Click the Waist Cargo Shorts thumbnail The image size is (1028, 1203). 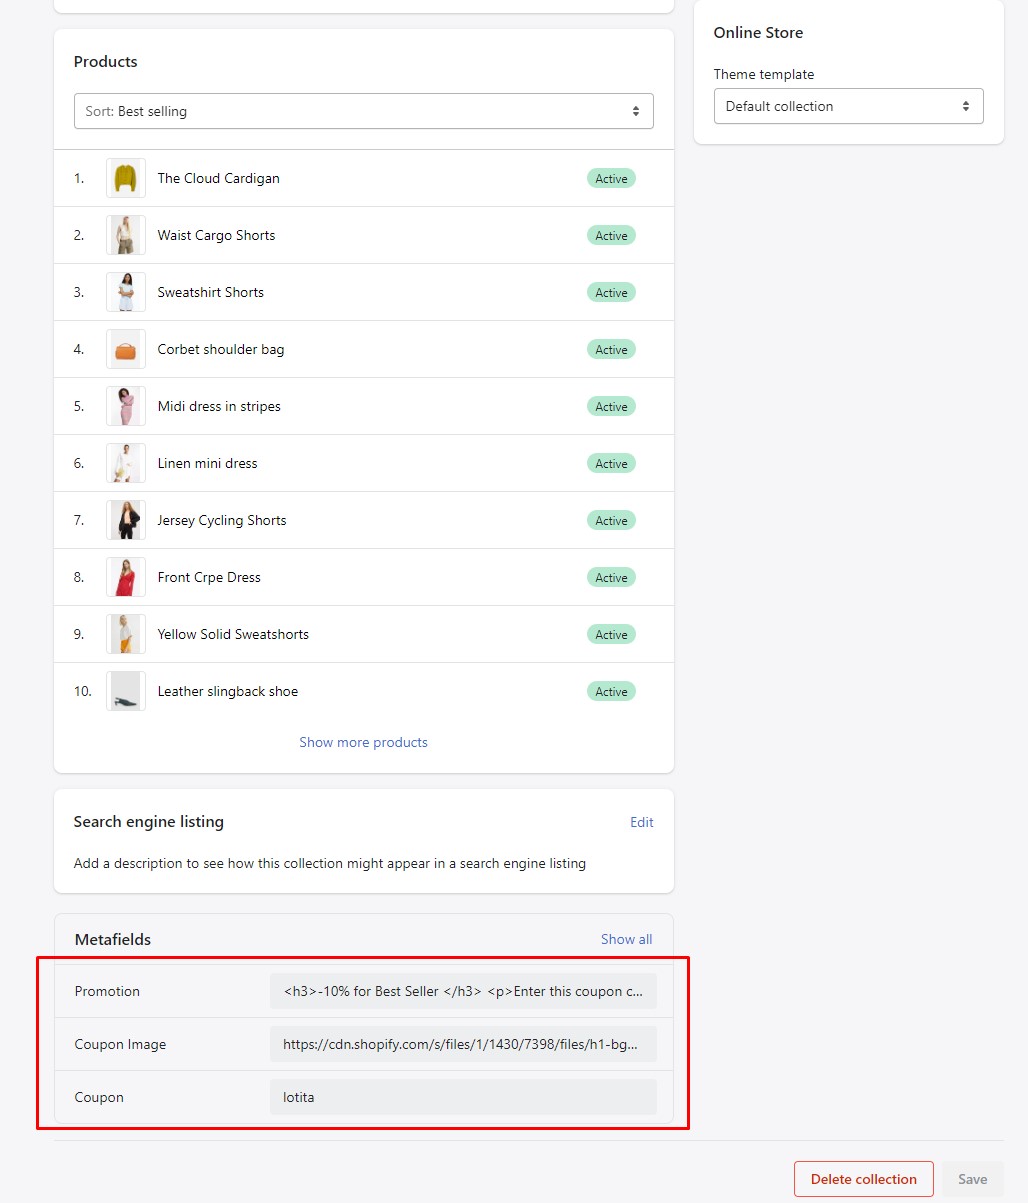pos(126,235)
